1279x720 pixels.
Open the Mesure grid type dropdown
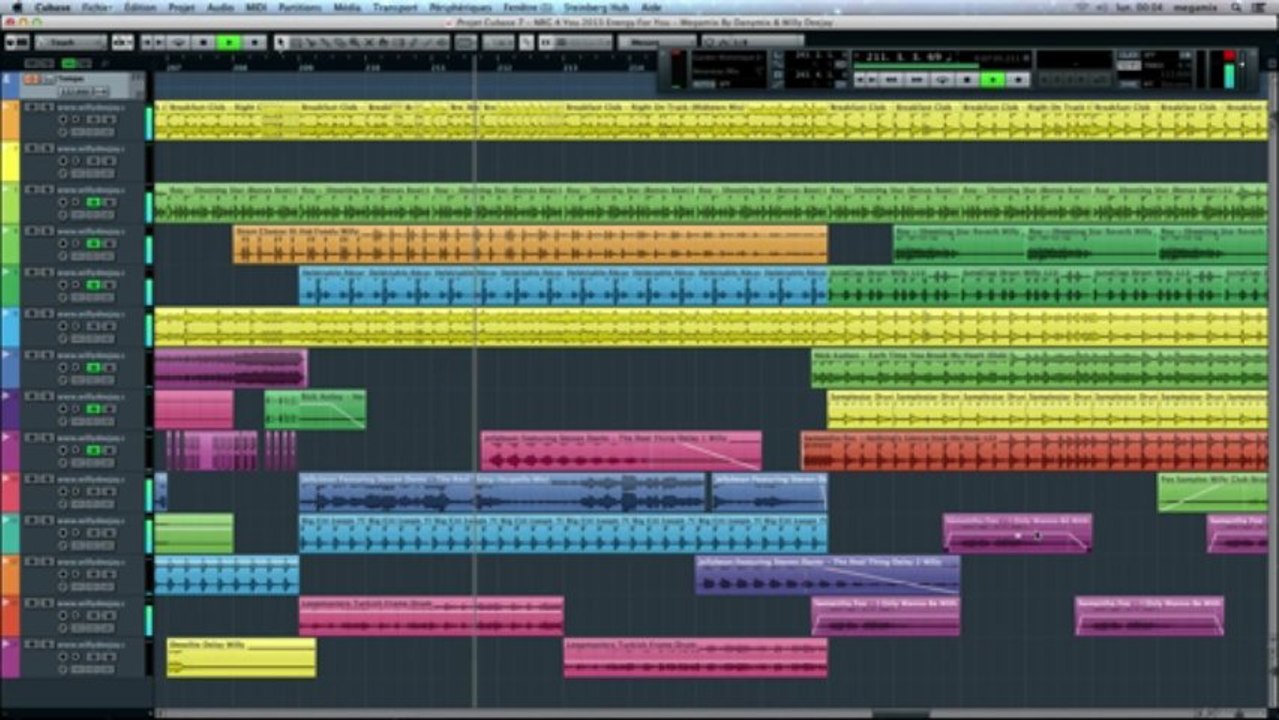click(656, 42)
